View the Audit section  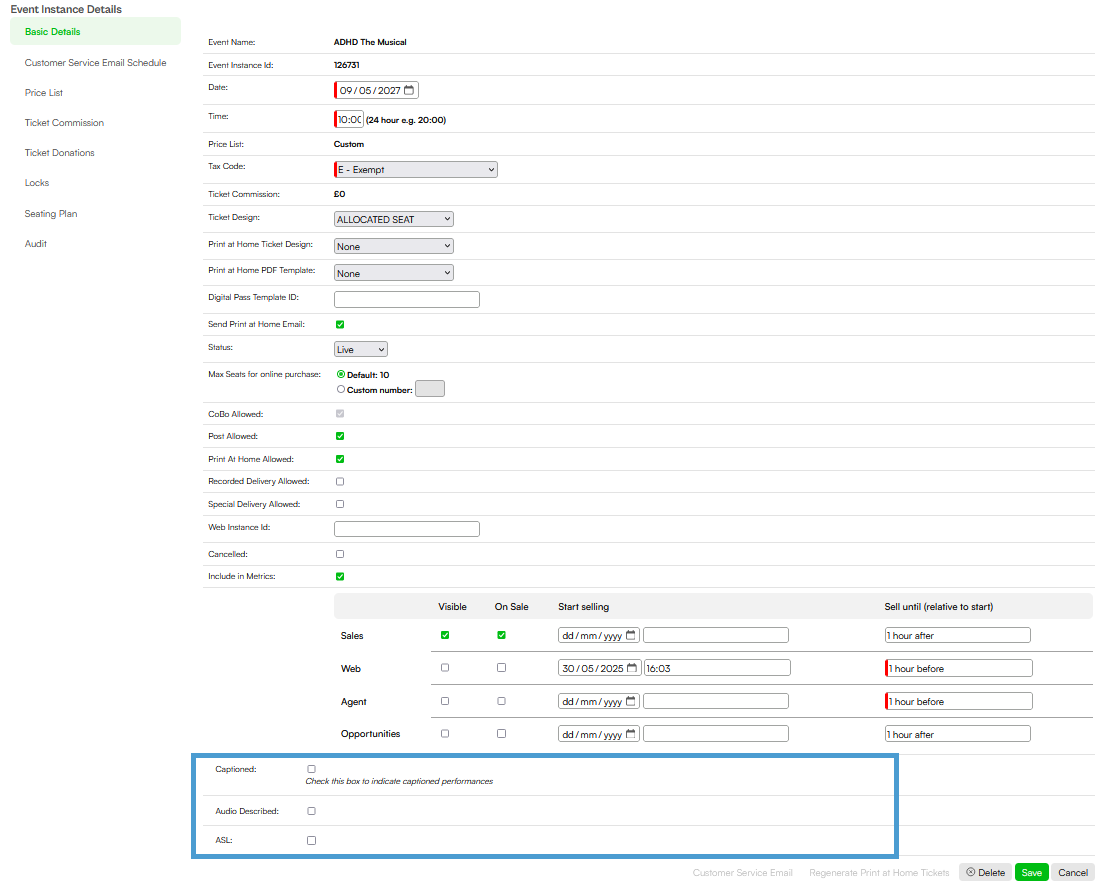(x=35, y=244)
